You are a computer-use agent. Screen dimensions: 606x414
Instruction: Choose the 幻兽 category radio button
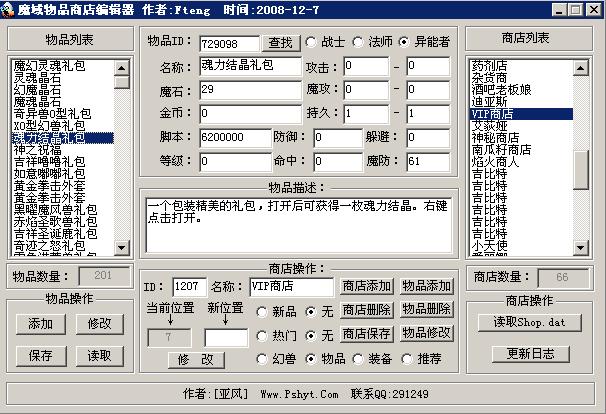[x=262, y=359]
